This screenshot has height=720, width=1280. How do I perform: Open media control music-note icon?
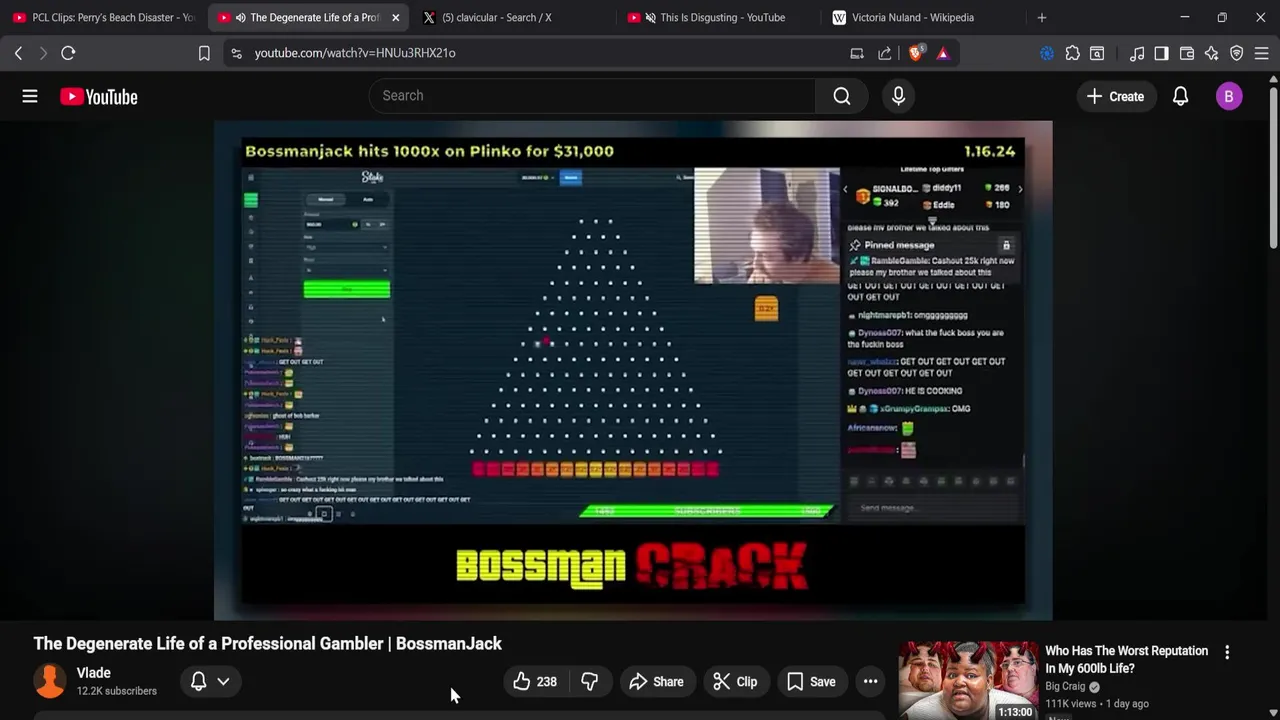click(x=1137, y=53)
